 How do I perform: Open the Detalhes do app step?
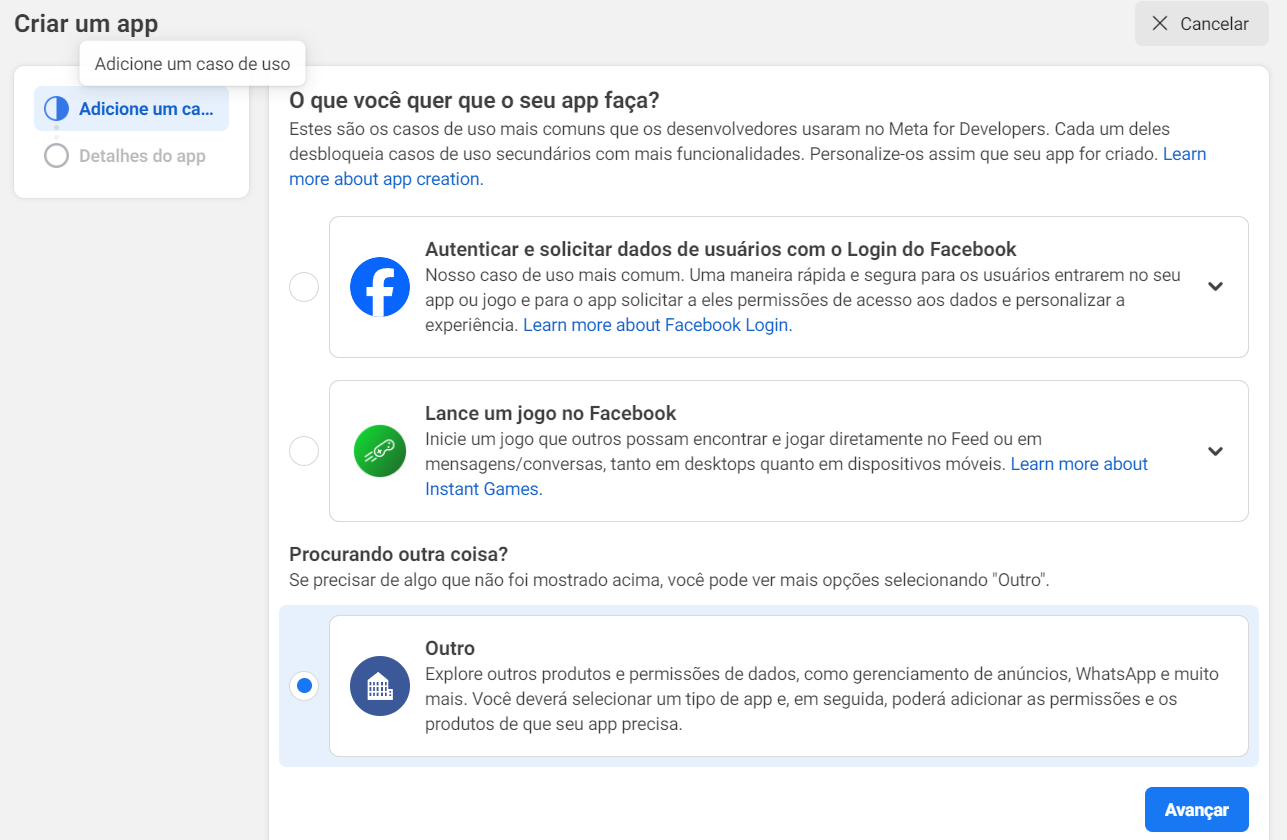(131, 156)
